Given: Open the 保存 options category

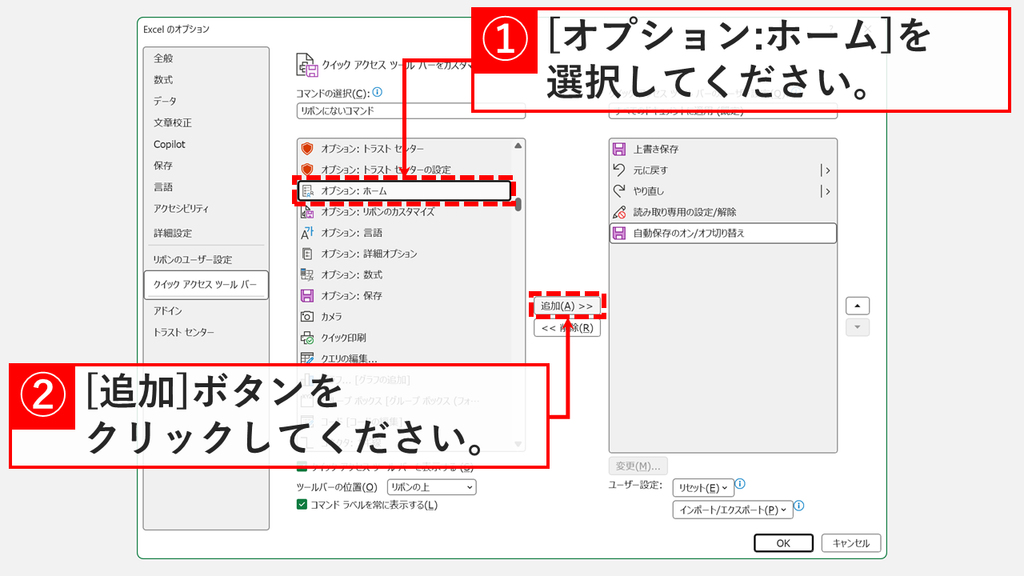Looking at the screenshot, I should coord(206,166).
